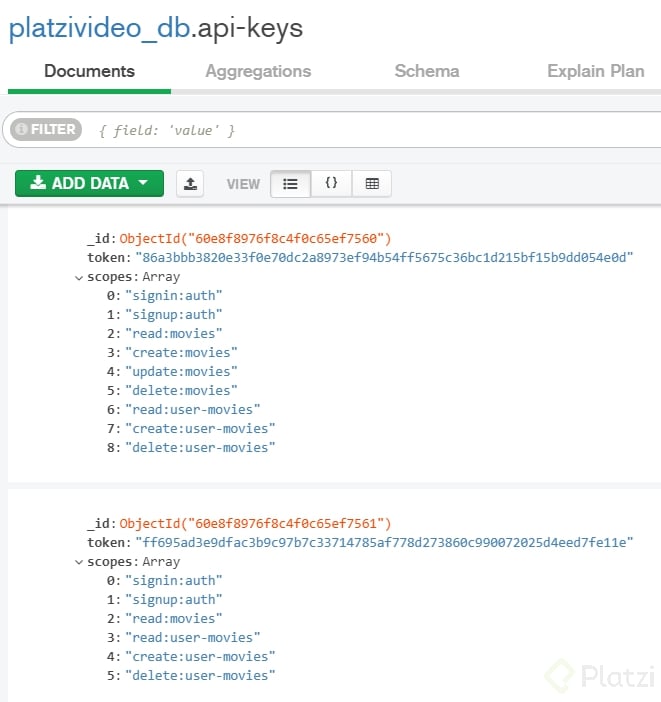The image size is (661, 702).
Task: Collapse scopes array in second document
Action: [x=80, y=562]
